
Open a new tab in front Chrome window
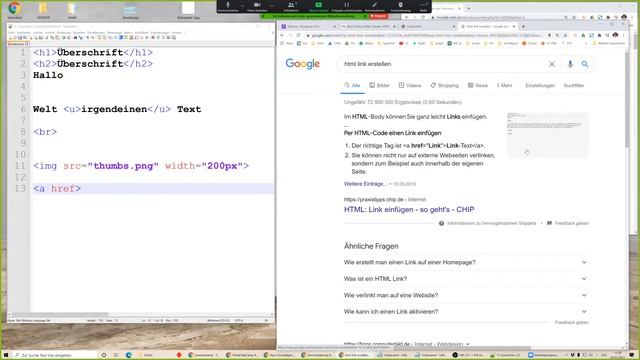(523, 27)
